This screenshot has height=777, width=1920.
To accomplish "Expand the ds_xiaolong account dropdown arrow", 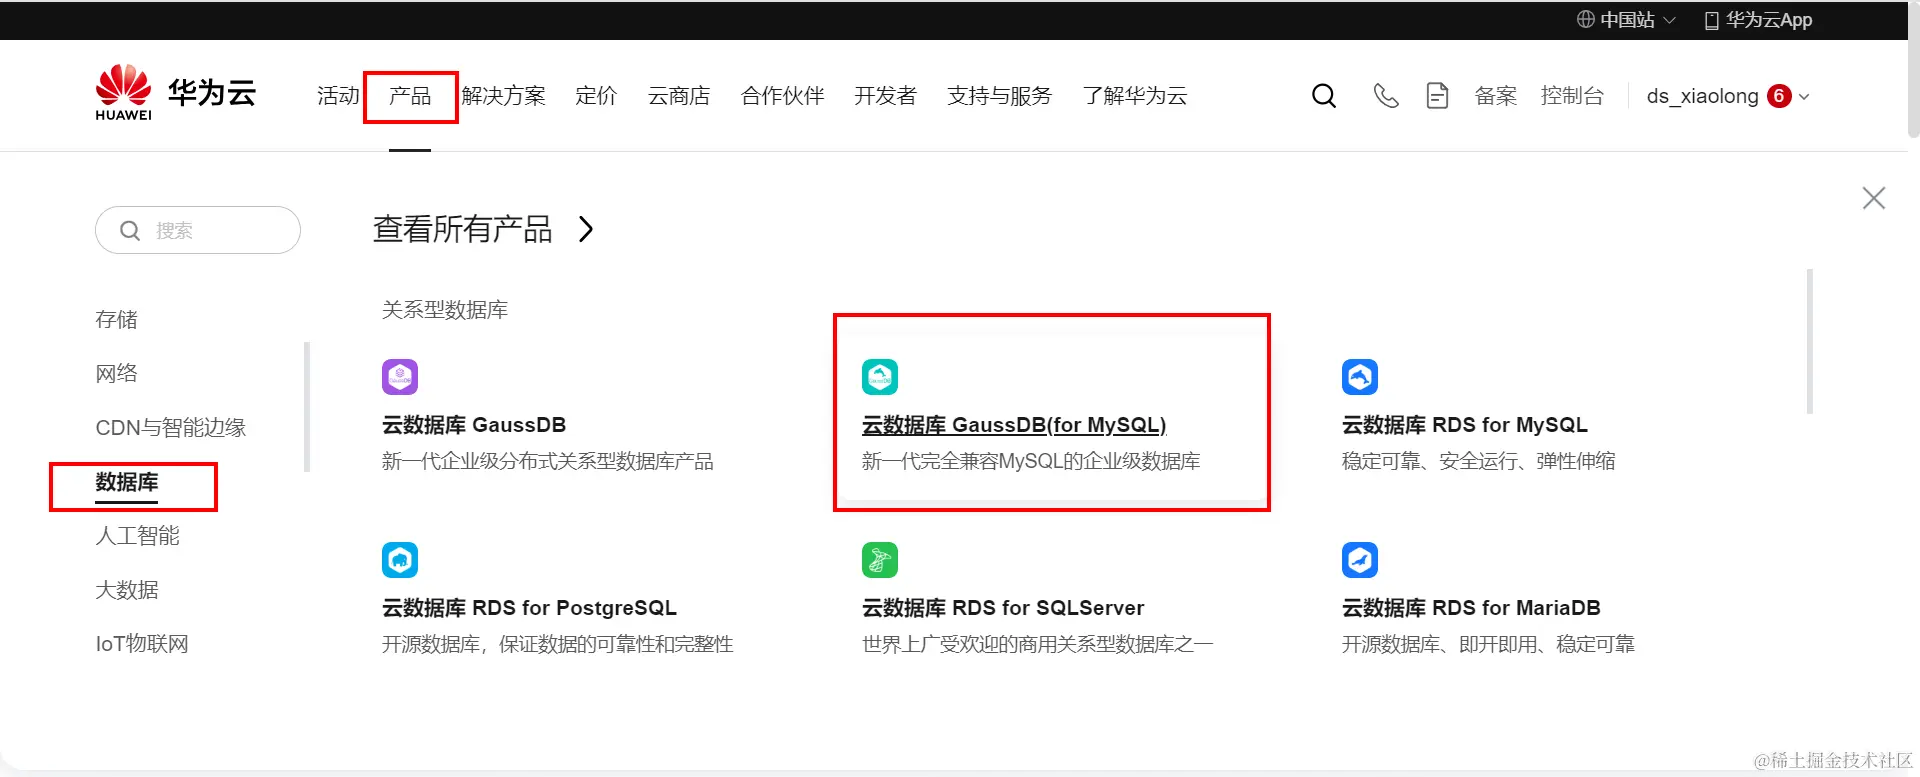I will [x=1804, y=97].
